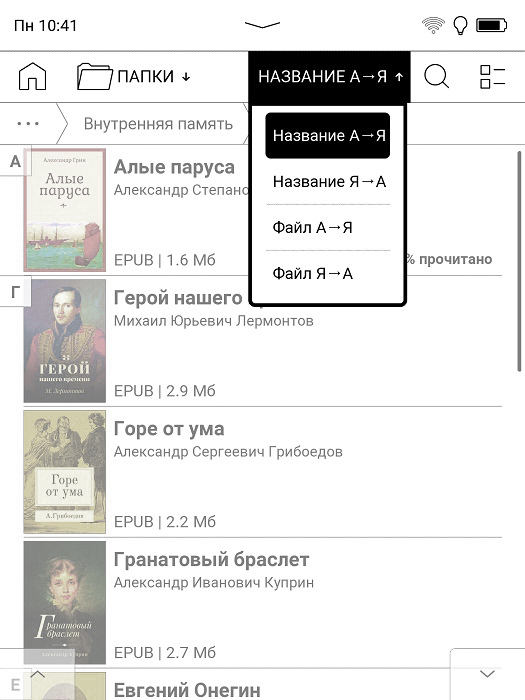Click the vertical scrollbar on right edge
The height and width of the screenshot is (700, 525).
519,261
